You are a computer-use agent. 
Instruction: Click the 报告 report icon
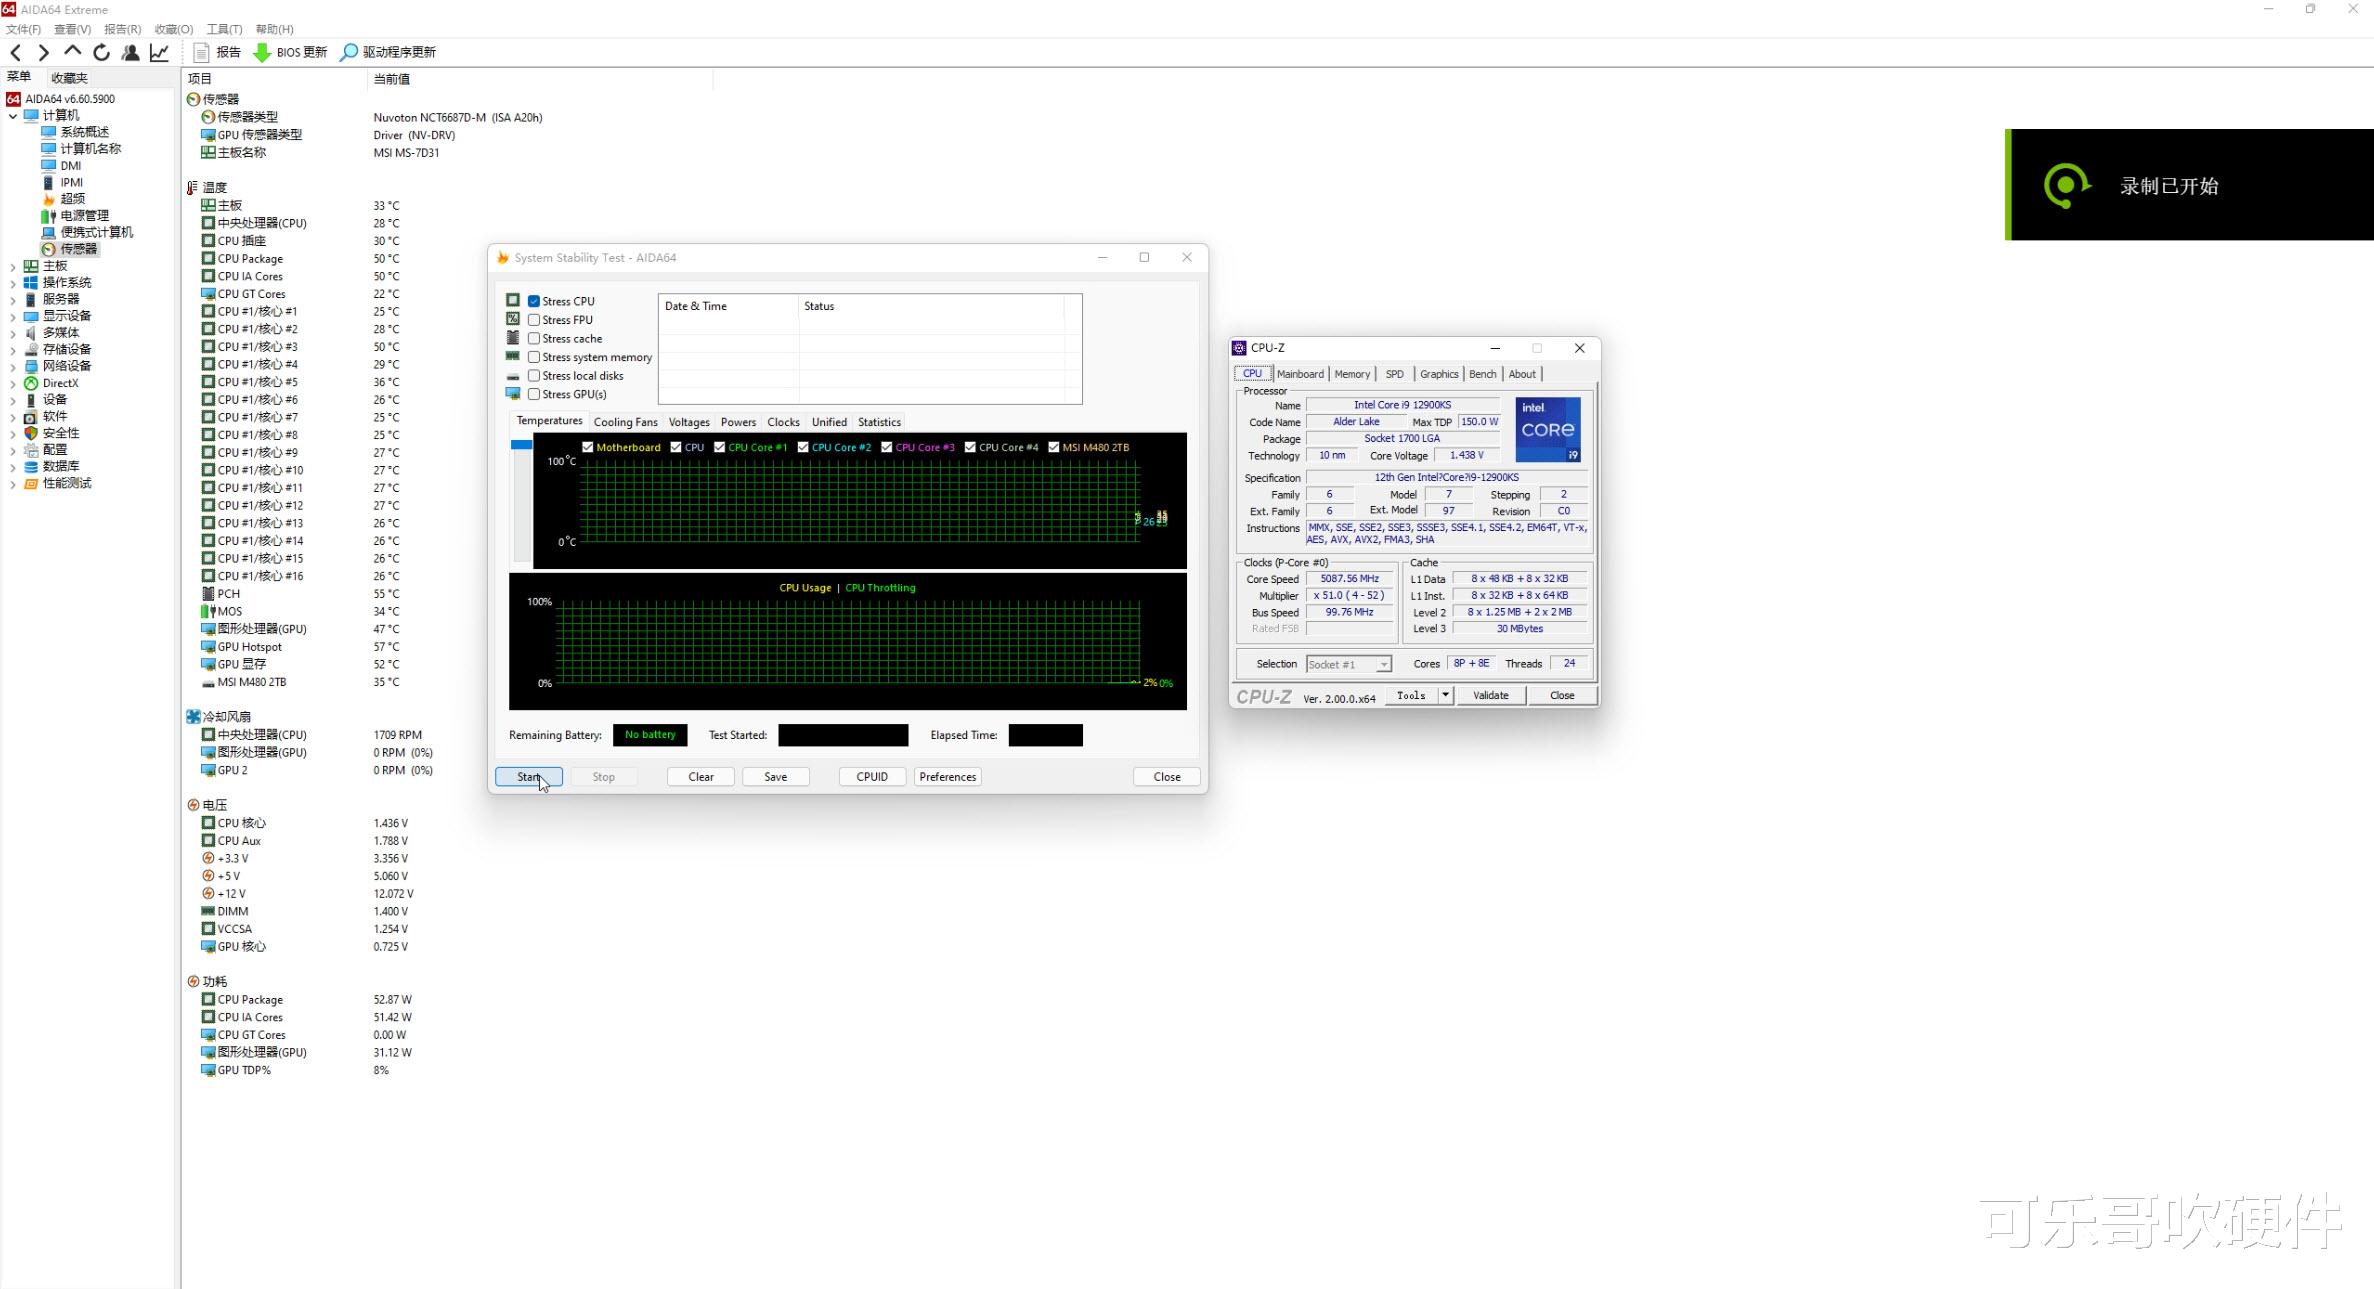(201, 52)
